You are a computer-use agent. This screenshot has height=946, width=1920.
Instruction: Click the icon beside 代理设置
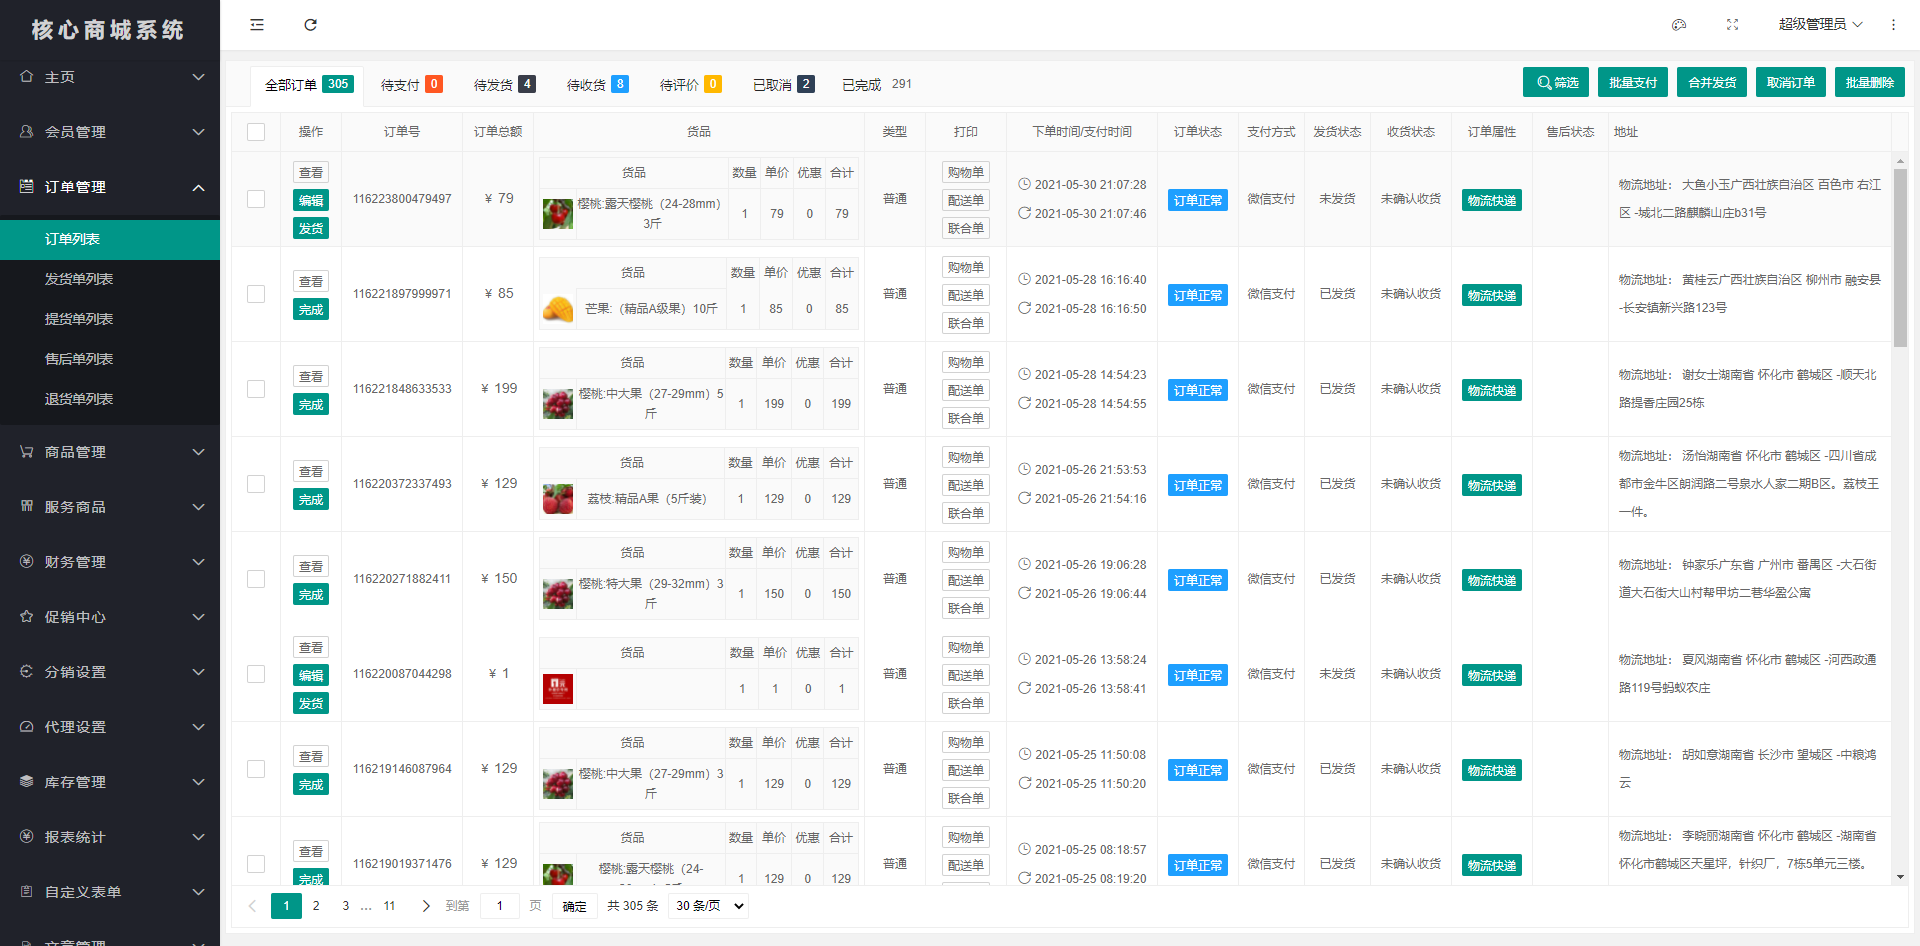pos(27,726)
